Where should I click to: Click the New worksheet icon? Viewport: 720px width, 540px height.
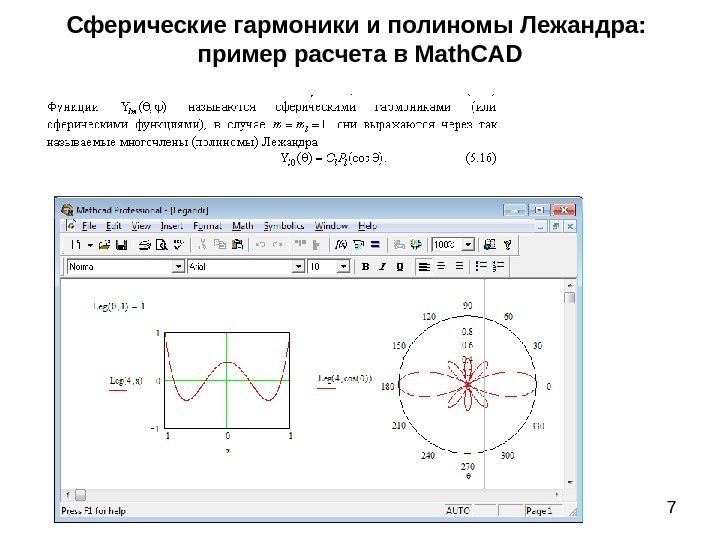(x=75, y=245)
